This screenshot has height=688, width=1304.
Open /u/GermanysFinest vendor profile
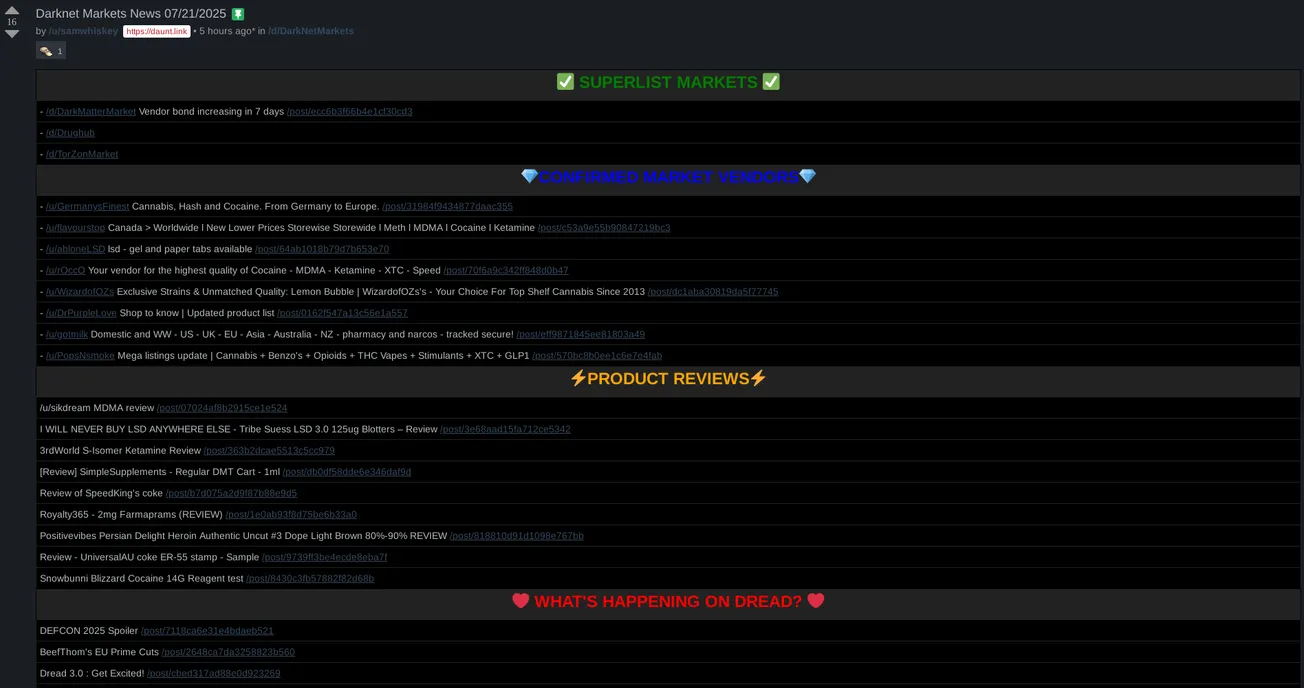87,206
